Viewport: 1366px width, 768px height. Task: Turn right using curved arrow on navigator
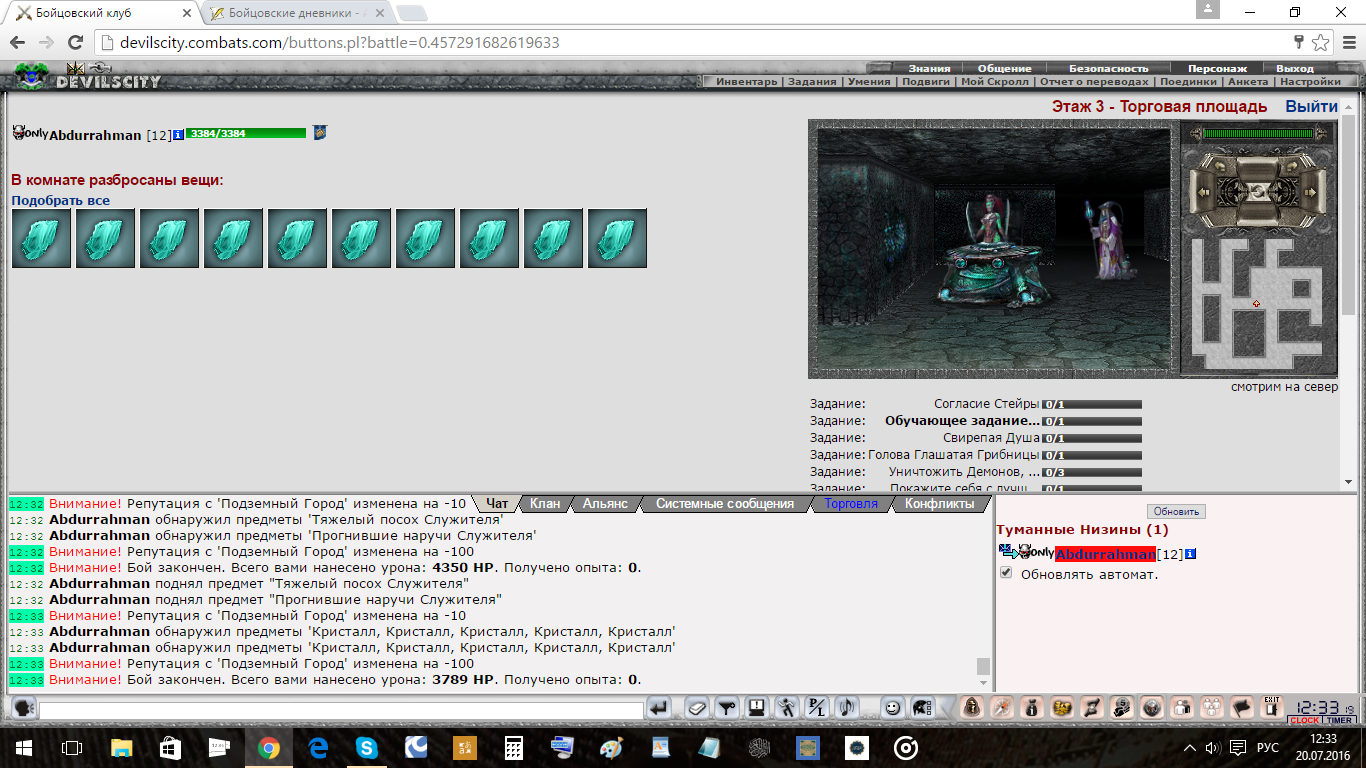(x=1292, y=166)
